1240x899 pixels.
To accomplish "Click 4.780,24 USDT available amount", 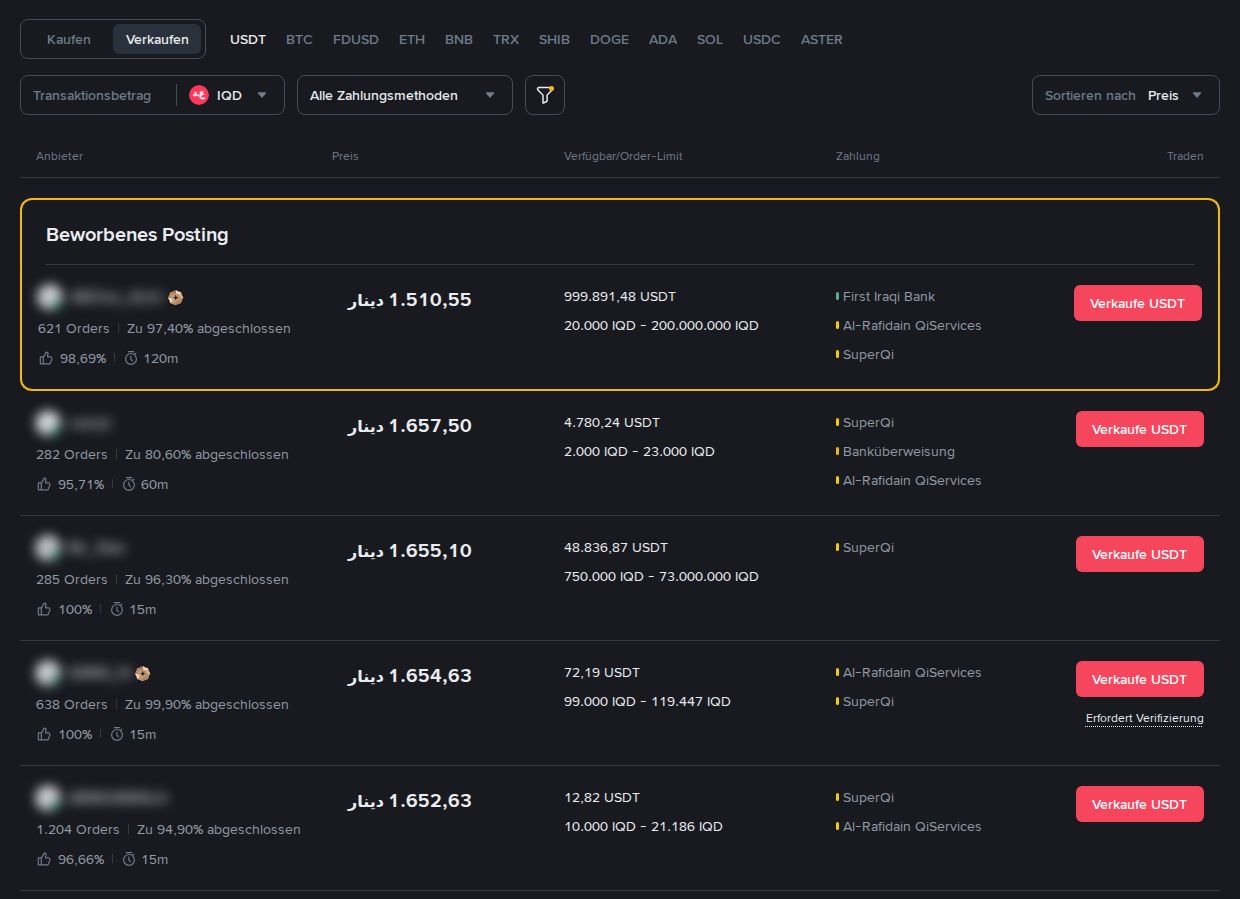I will 612,423.
